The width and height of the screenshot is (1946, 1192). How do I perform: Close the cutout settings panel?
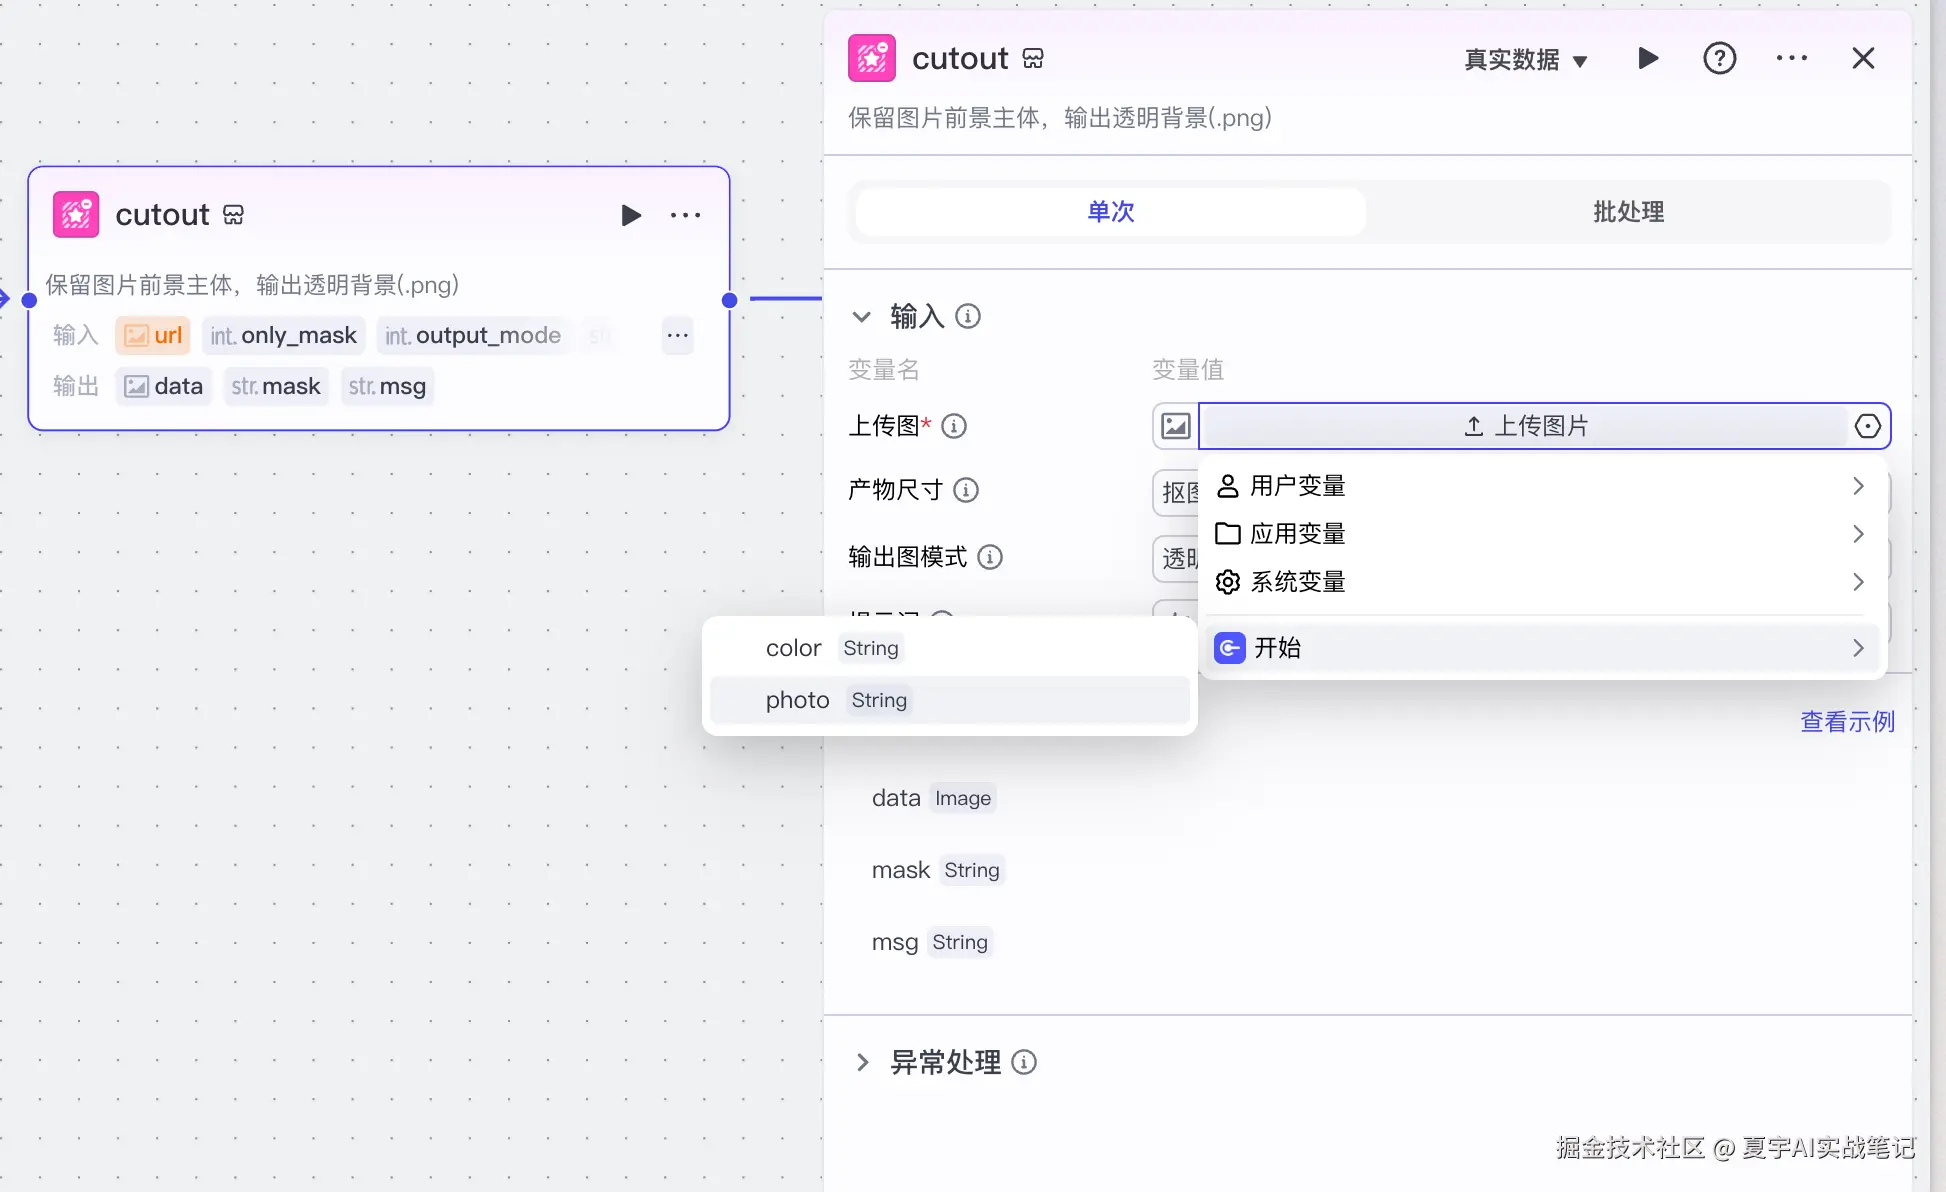click(1863, 58)
